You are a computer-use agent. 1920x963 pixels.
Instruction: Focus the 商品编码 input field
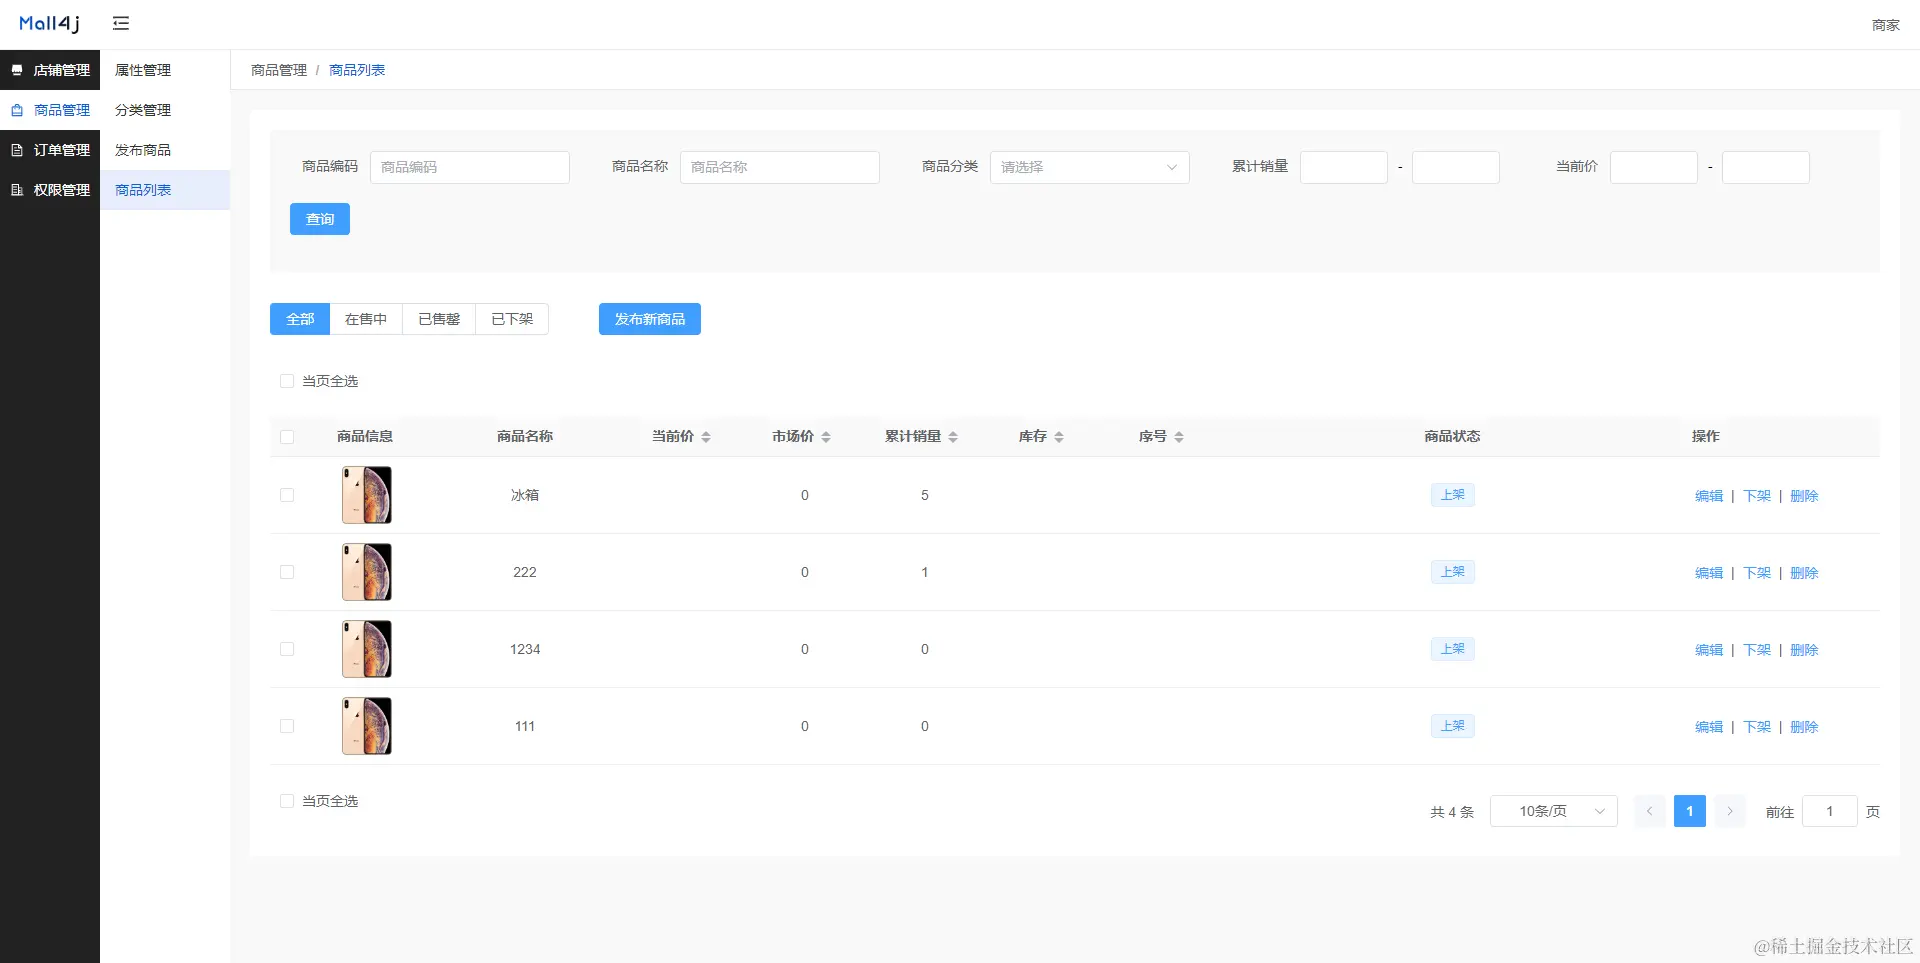[x=470, y=167]
